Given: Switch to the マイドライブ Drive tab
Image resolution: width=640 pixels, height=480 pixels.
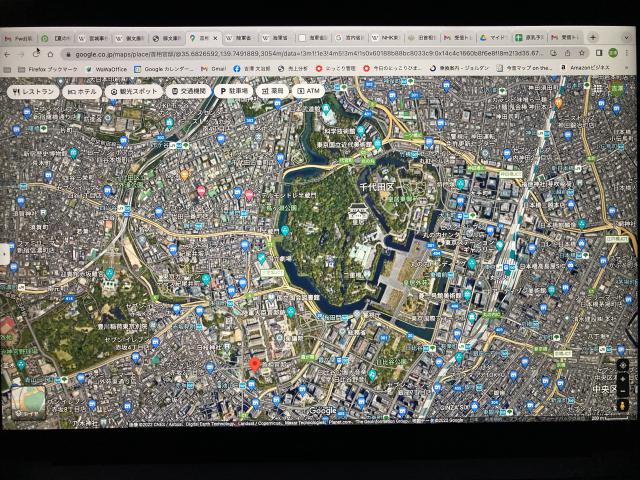Looking at the screenshot, I should 493,38.
